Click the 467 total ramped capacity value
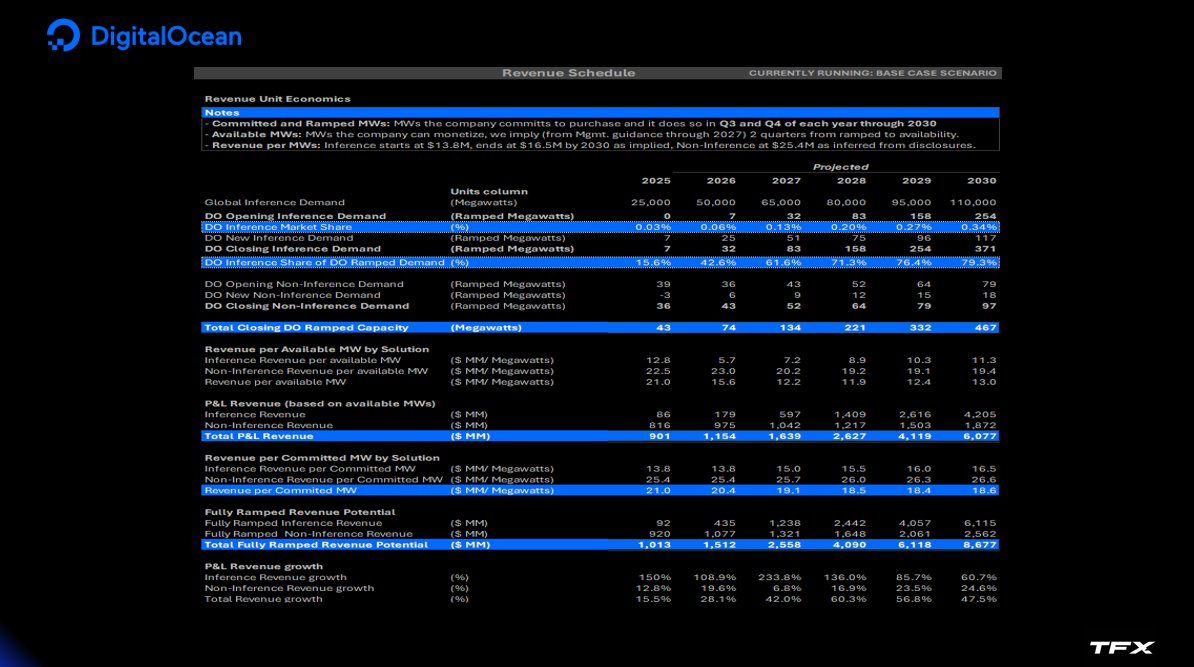This screenshot has height=667, width=1194. pyautogui.click(x=985, y=327)
